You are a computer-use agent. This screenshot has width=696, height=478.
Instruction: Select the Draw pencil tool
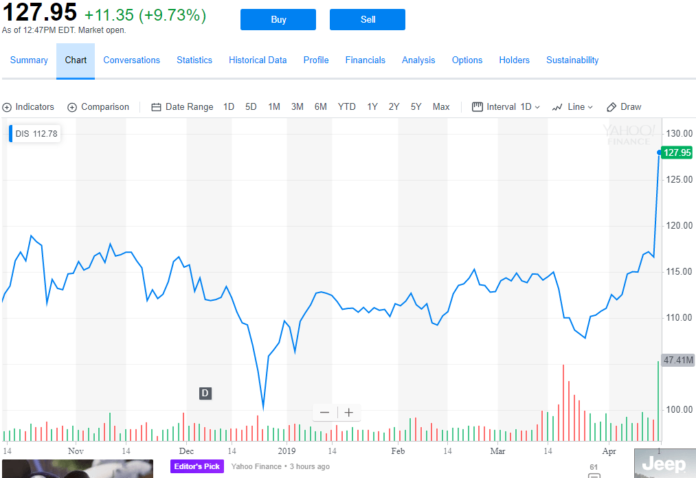[611, 107]
